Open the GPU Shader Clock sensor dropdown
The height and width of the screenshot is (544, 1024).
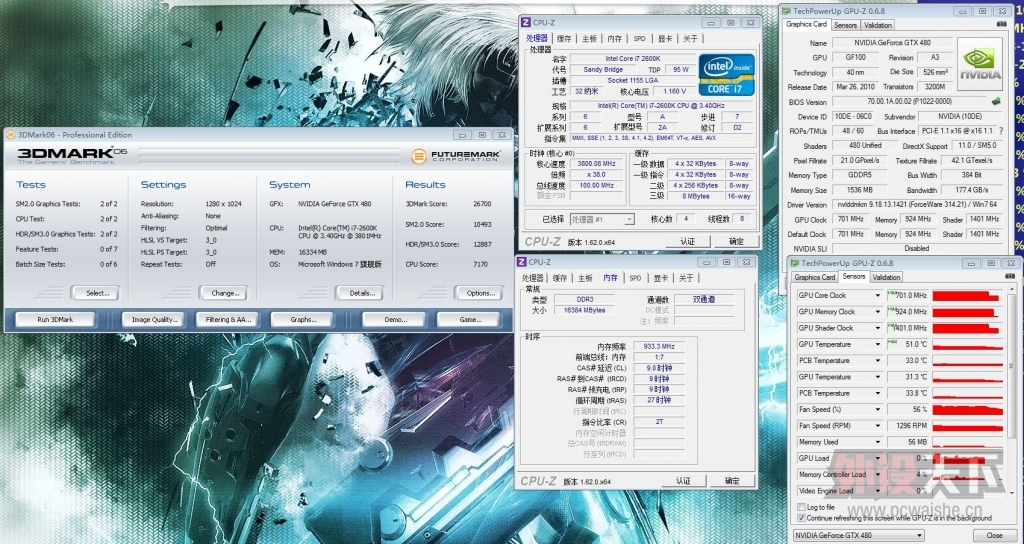878,328
